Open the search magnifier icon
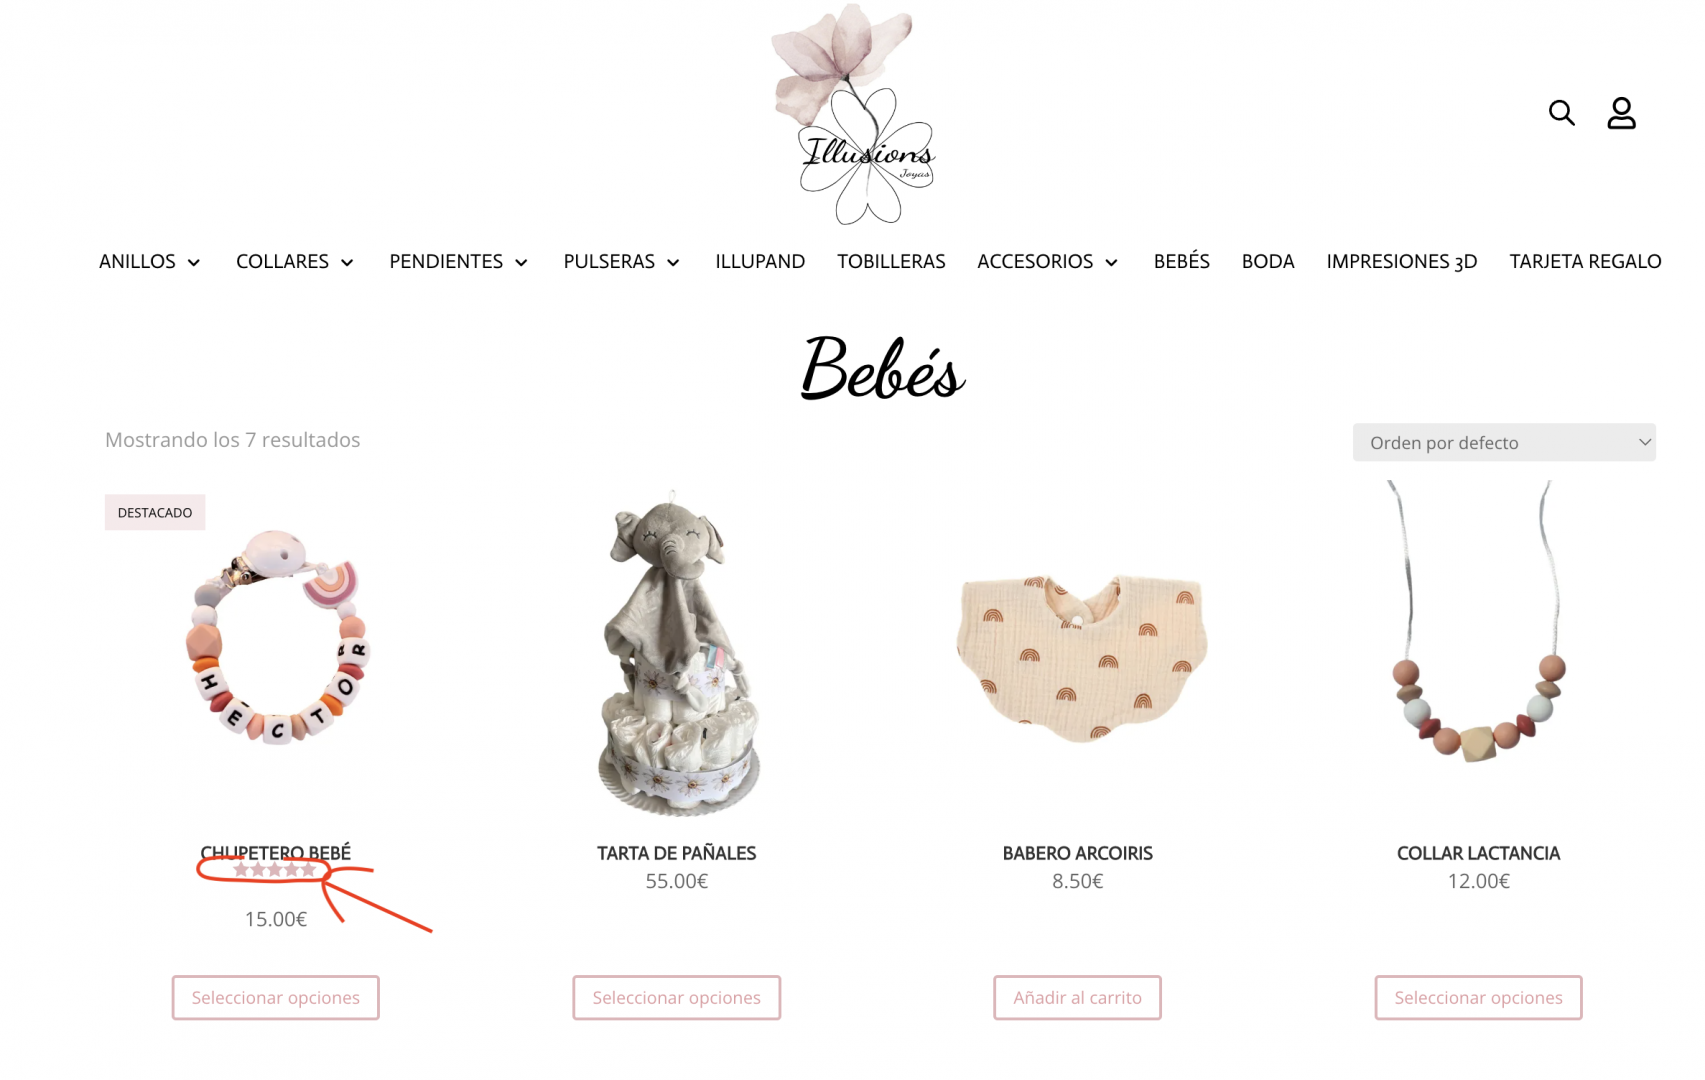1705x1080 pixels. [1561, 113]
